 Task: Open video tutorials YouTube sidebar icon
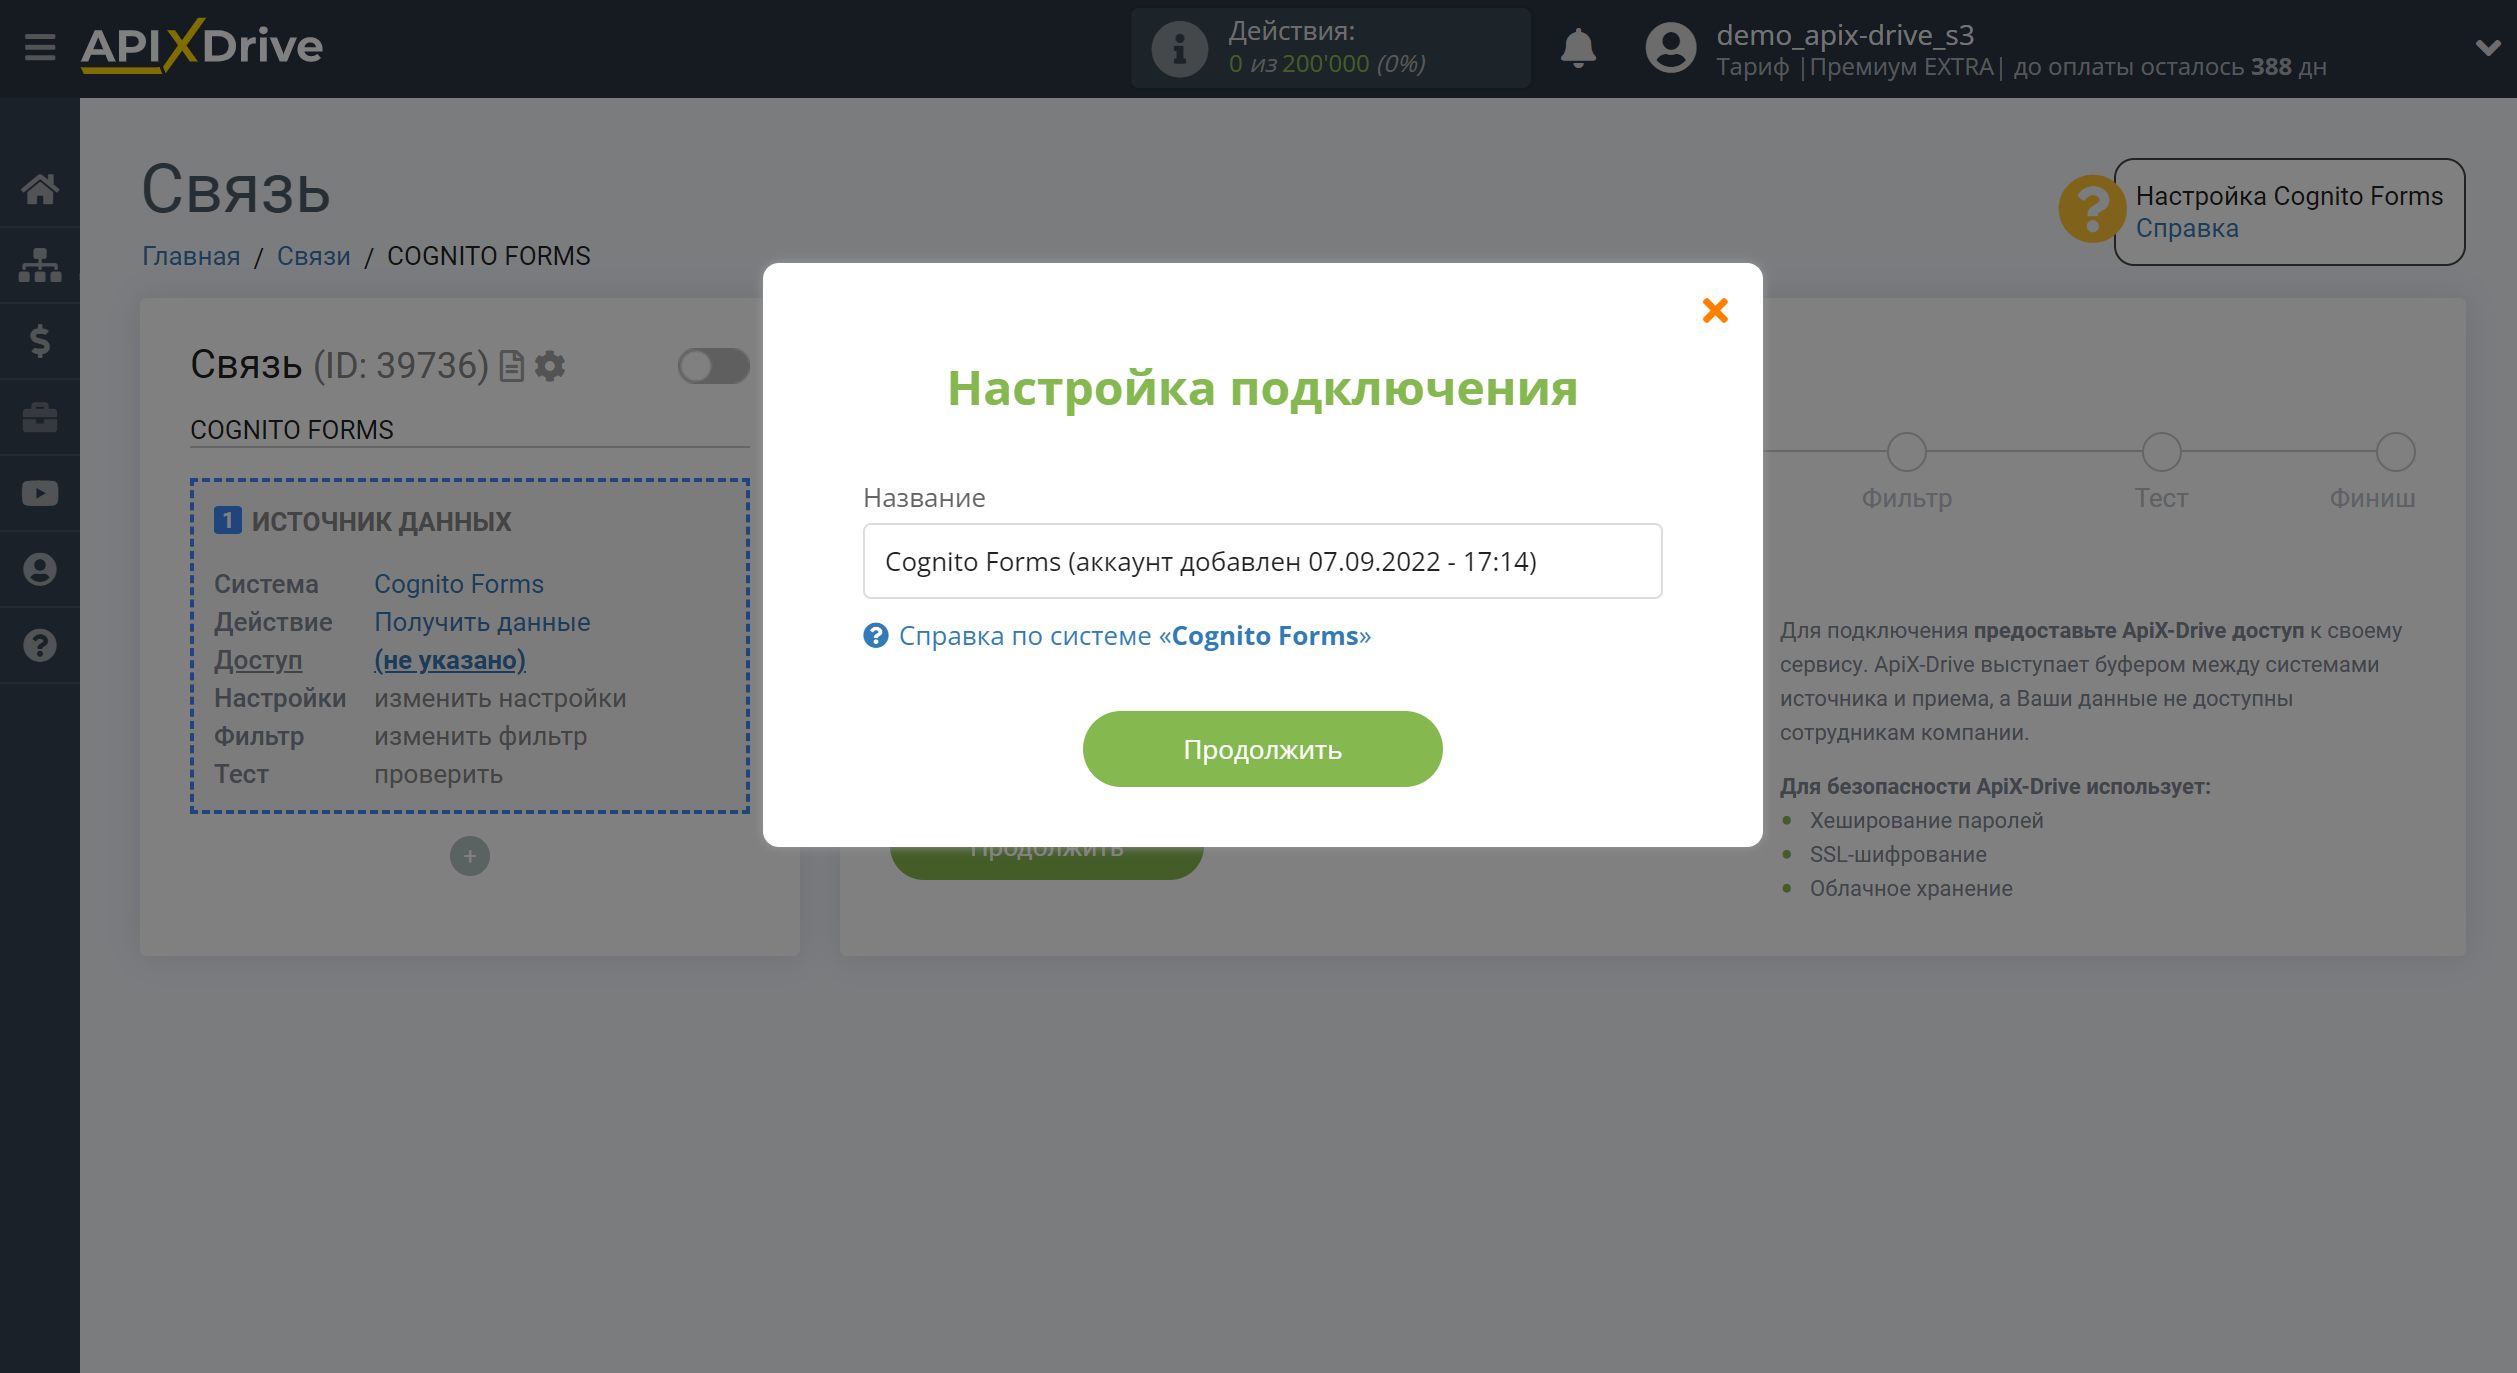[x=40, y=493]
